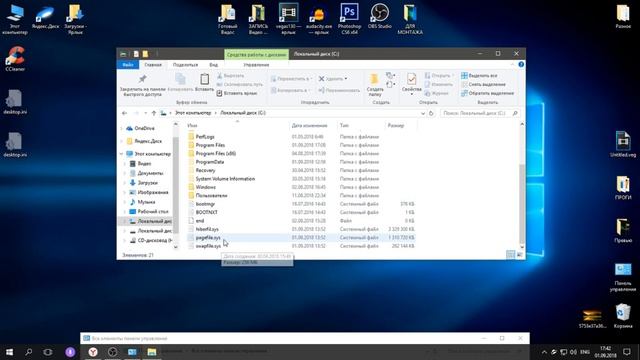Expand Музыка tree node

[125, 202]
